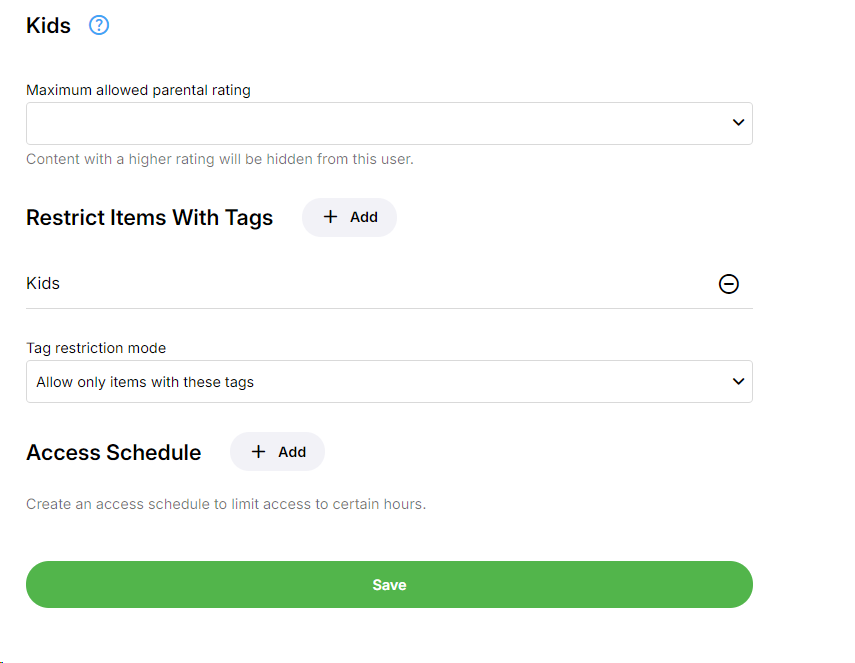Open Maximum allowed parental rating field
Screen dimensions: 855x663
tap(380, 123)
